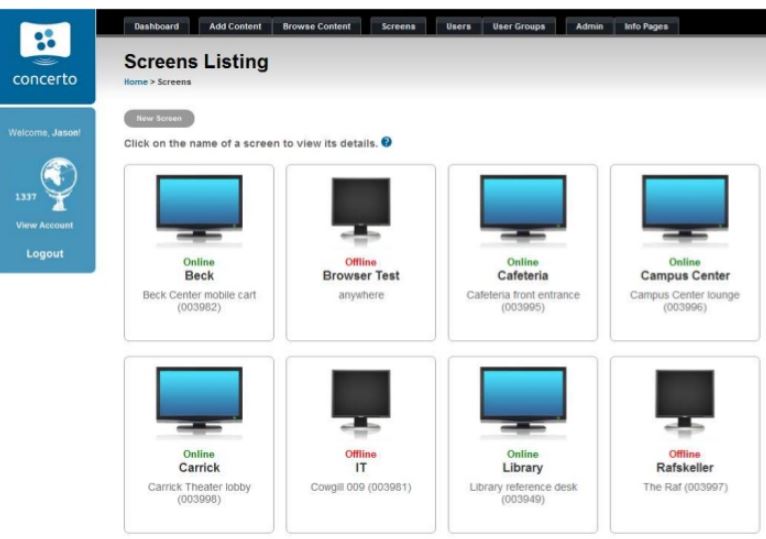766x539 pixels.
Task: Click the Online status above Cafeteria
Action: tap(523, 262)
